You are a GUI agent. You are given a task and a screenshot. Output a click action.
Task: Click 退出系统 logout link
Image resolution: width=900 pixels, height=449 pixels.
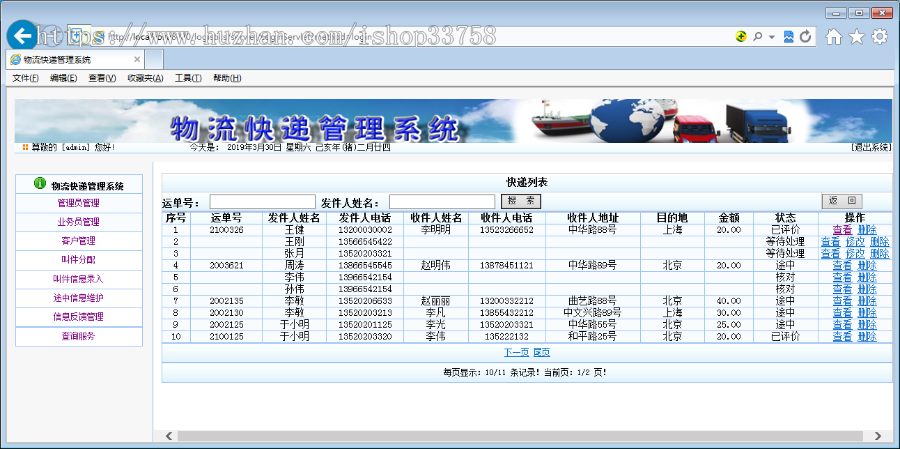871,148
